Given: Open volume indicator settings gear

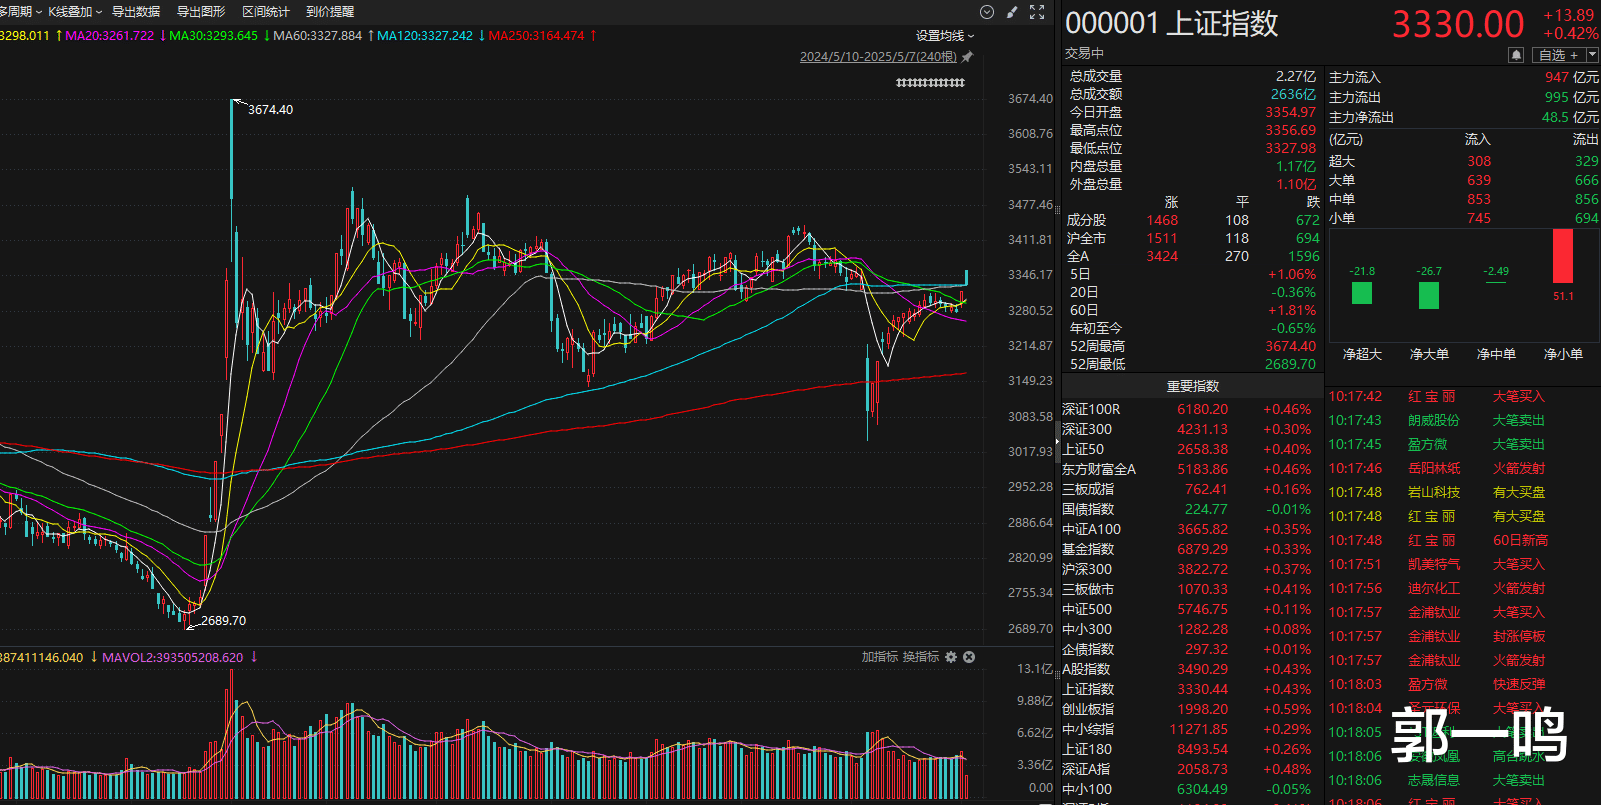Looking at the screenshot, I should (x=951, y=657).
